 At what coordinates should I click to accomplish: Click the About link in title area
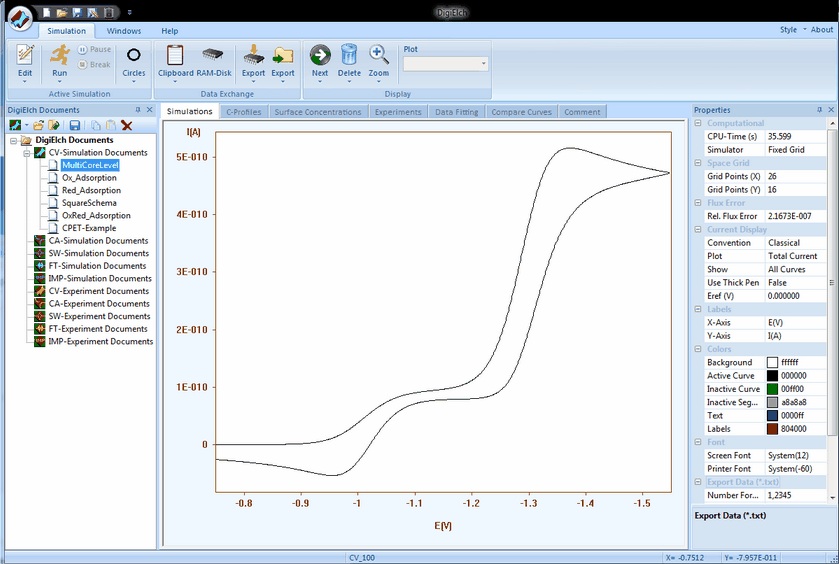(x=821, y=30)
